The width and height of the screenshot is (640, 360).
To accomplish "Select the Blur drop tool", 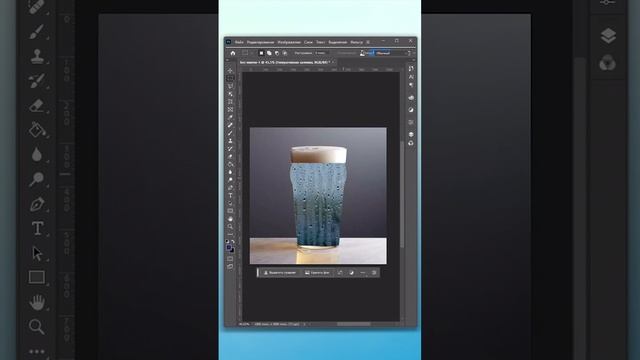I will coord(230,172).
